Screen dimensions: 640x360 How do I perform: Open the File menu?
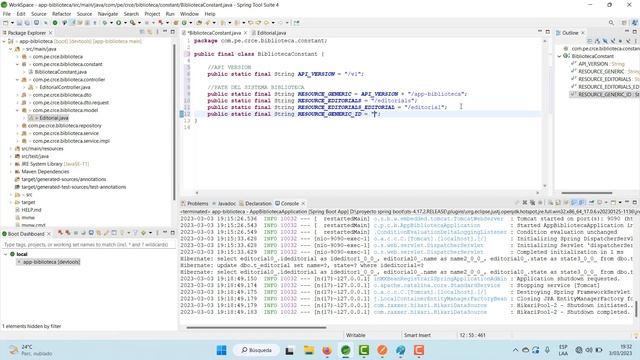pos(7,14)
